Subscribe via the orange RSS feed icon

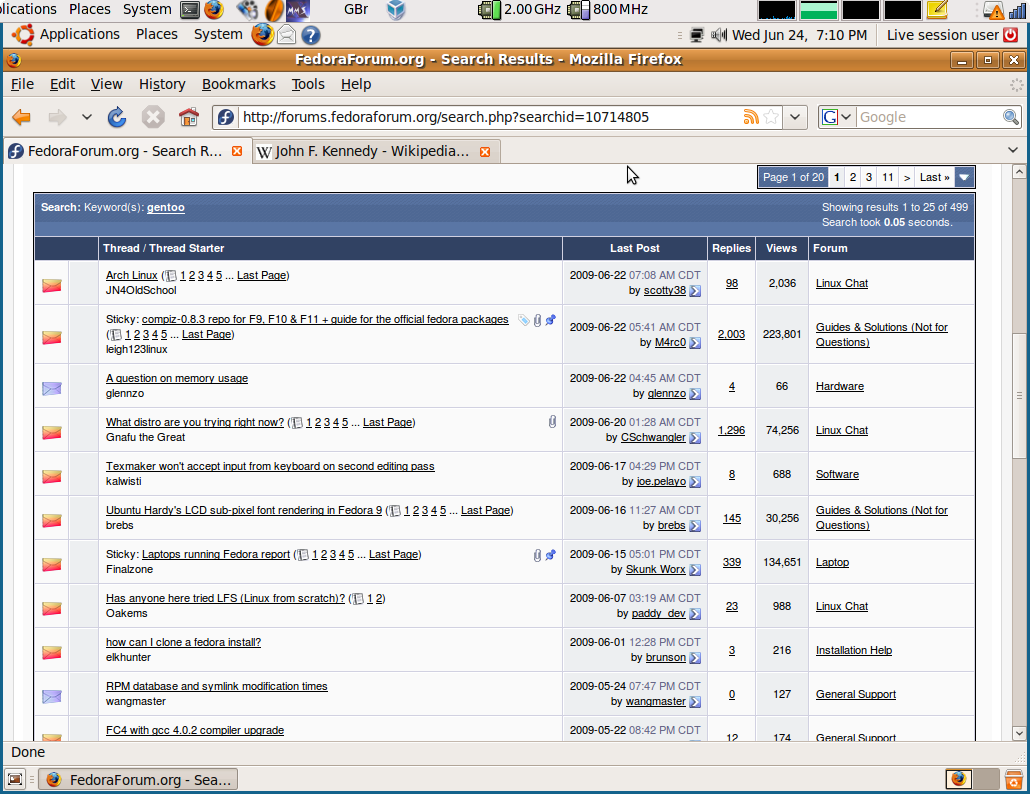[751, 117]
